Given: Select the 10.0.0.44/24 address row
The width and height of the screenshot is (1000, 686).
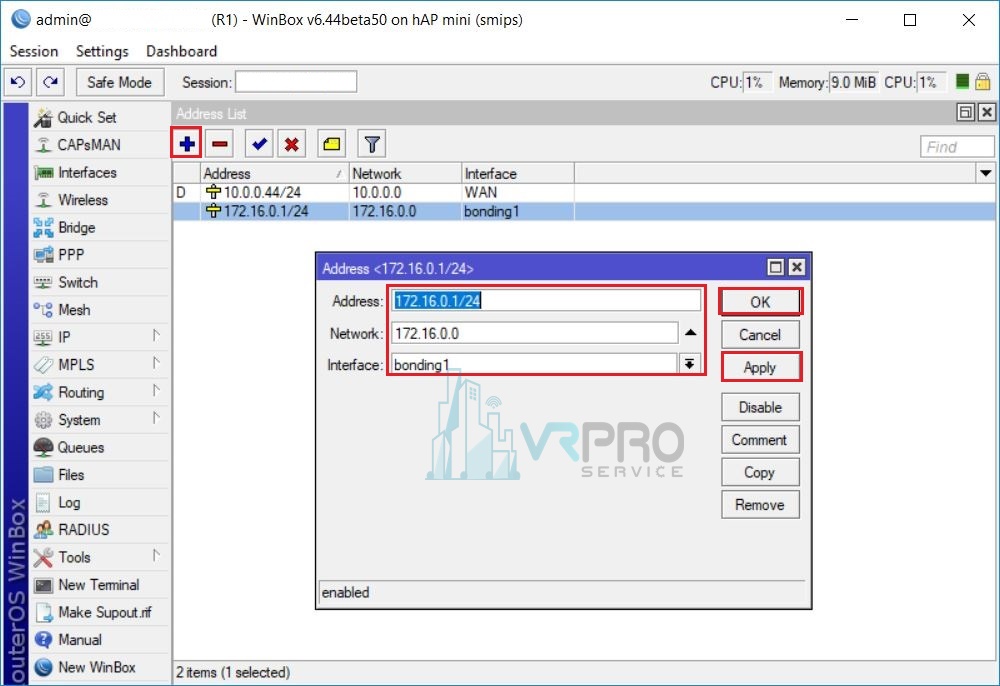Looking at the screenshot, I should coord(584,193).
